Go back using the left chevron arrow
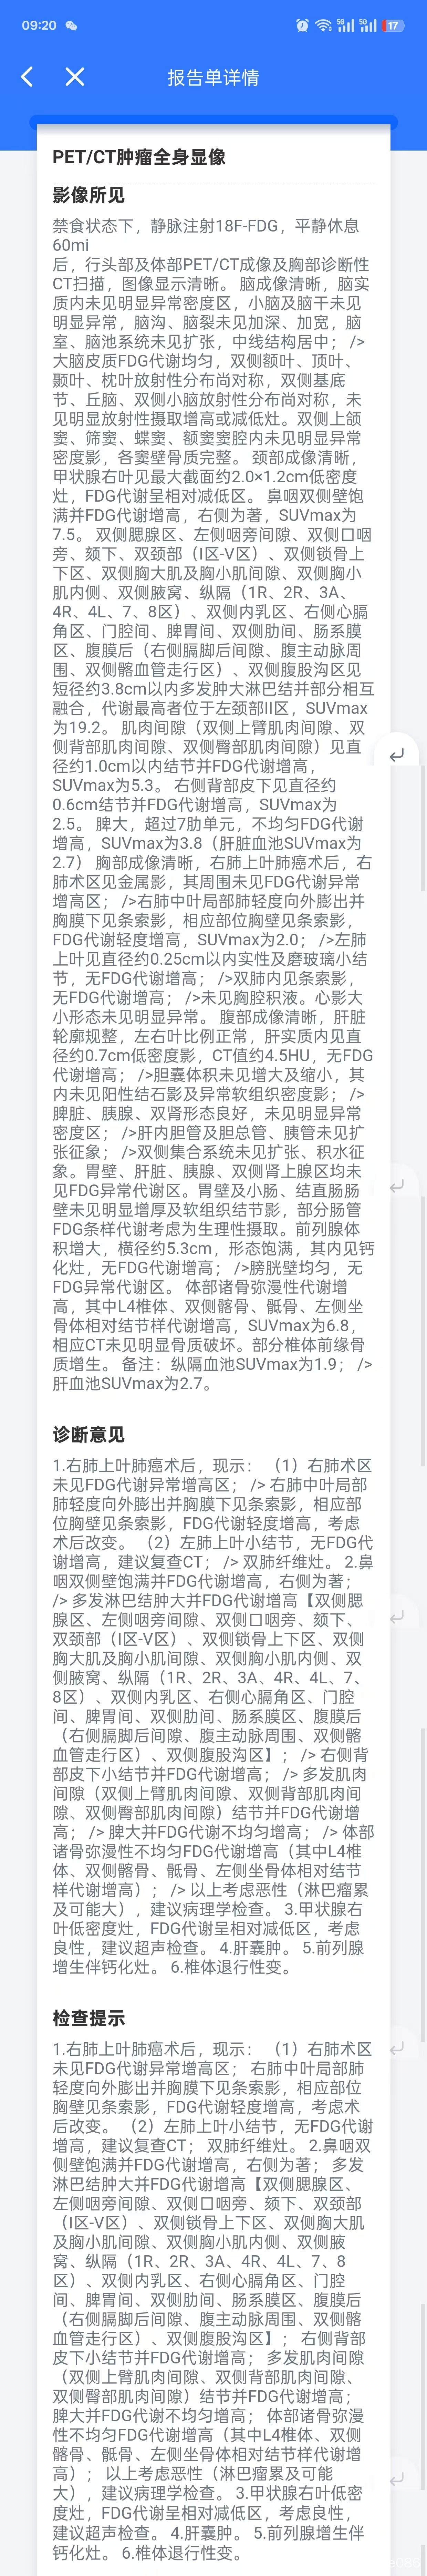Image resolution: width=427 pixels, height=2576 pixels. pos(27,76)
